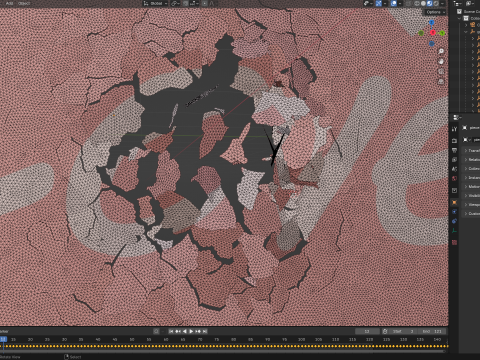The height and width of the screenshot is (360, 480).
Task: Open the gizmos dropdown arrow
Action: pyautogui.click(x=385, y=3)
